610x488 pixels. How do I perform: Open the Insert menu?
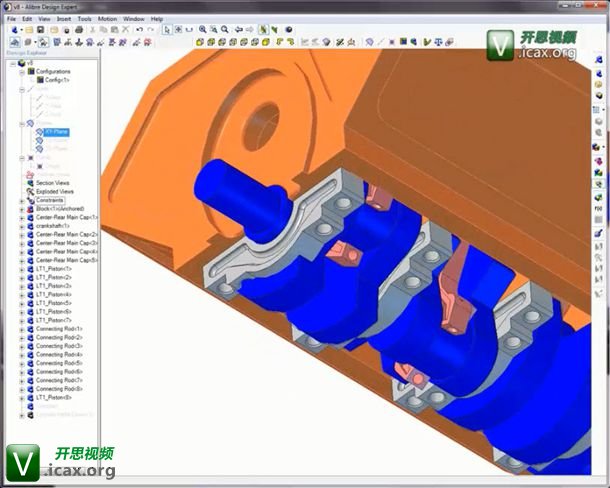pyautogui.click(x=64, y=19)
